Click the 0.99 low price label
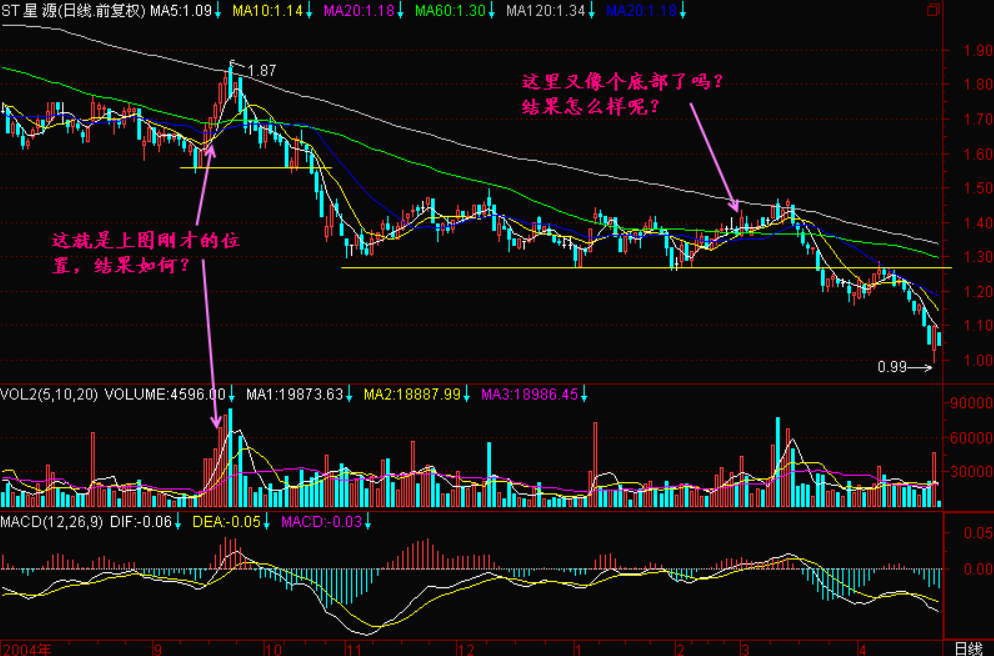The height and width of the screenshot is (656, 994). (891, 368)
